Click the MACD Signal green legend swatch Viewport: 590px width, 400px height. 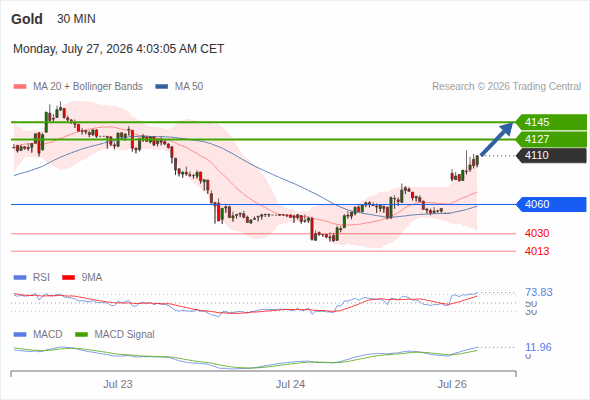pos(82,335)
